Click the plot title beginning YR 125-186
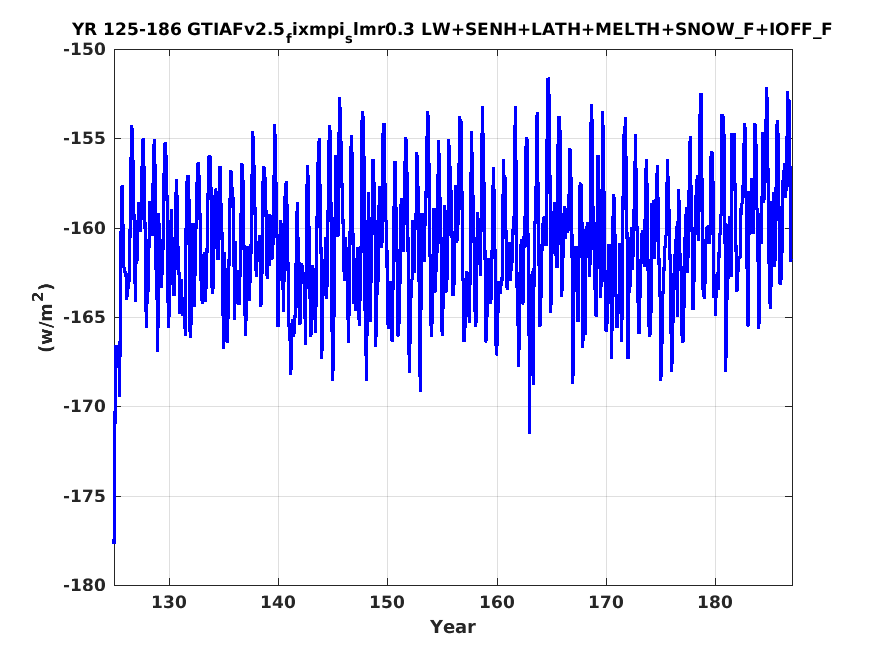Image resolution: width=875 pixels, height=656 pixels. [x=452, y=30]
